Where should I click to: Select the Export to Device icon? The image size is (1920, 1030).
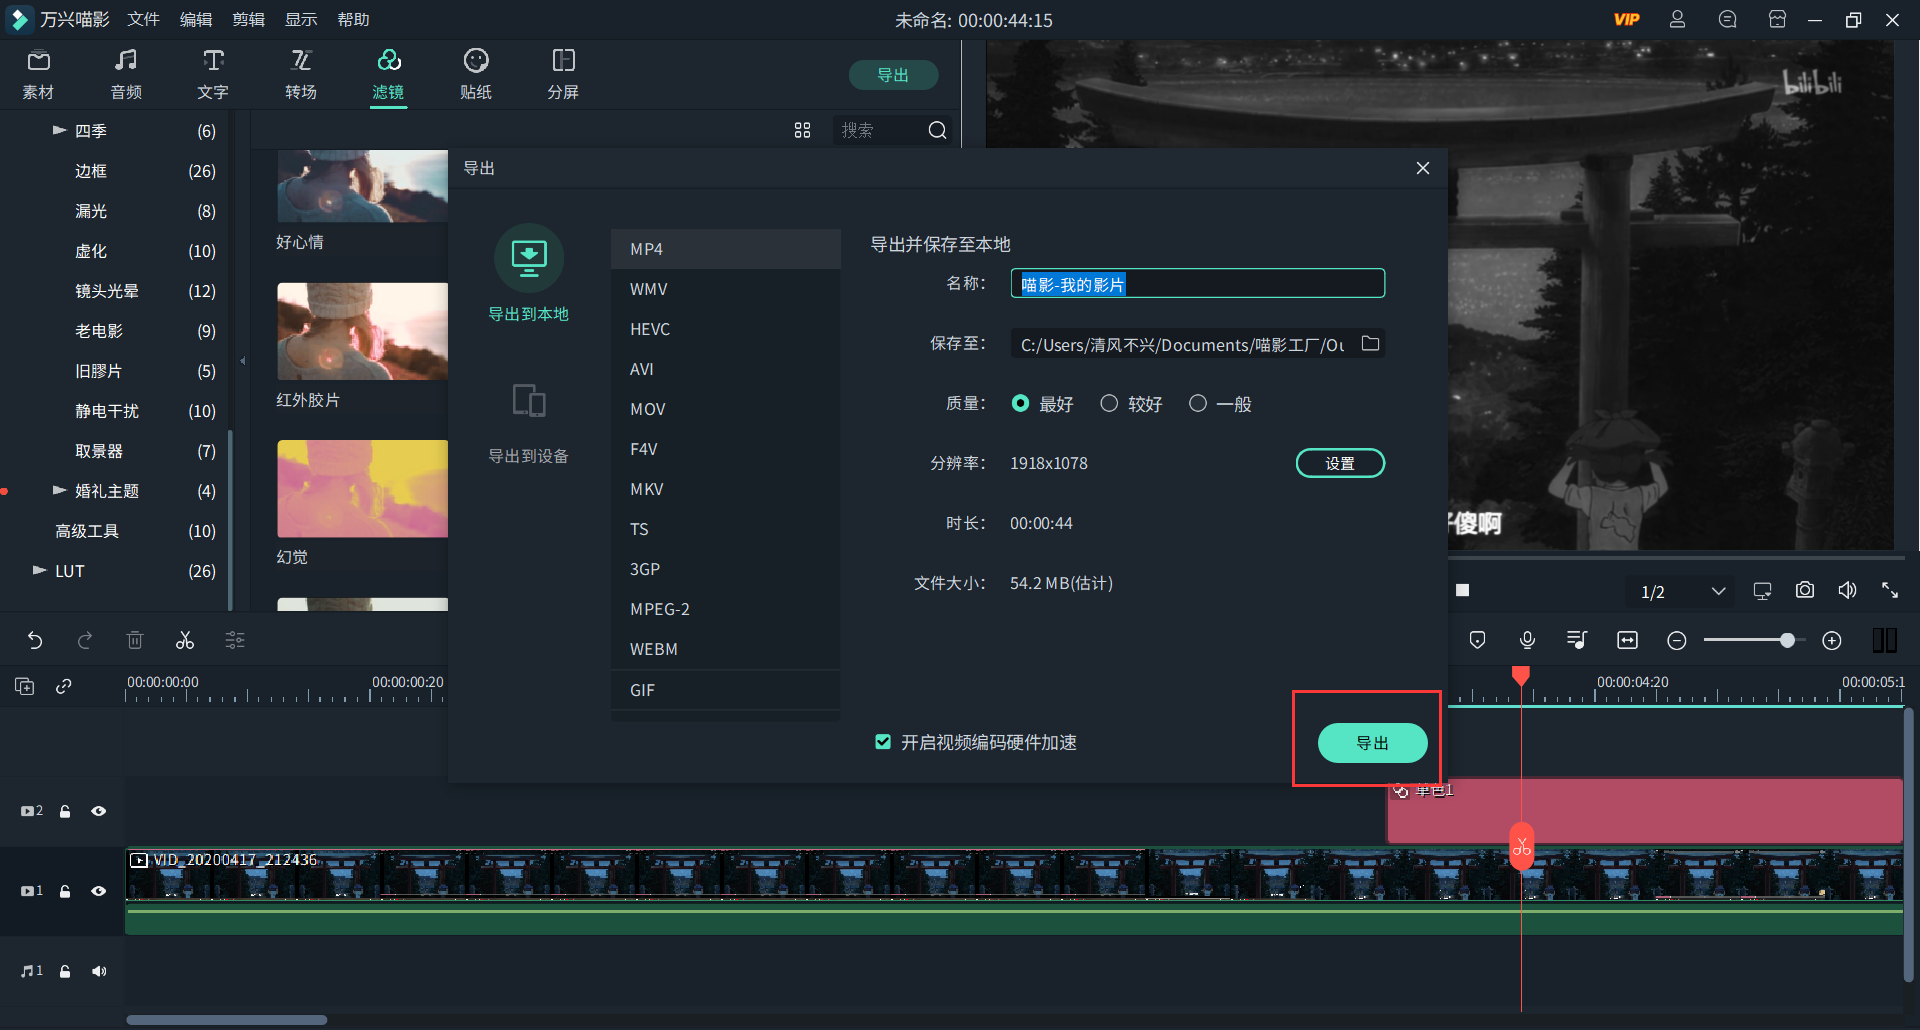point(528,402)
